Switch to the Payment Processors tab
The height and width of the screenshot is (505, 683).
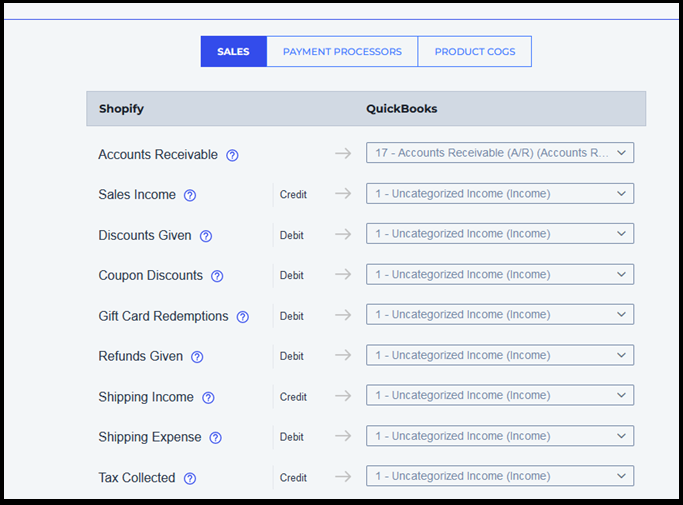pyautogui.click(x=342, y=52)
